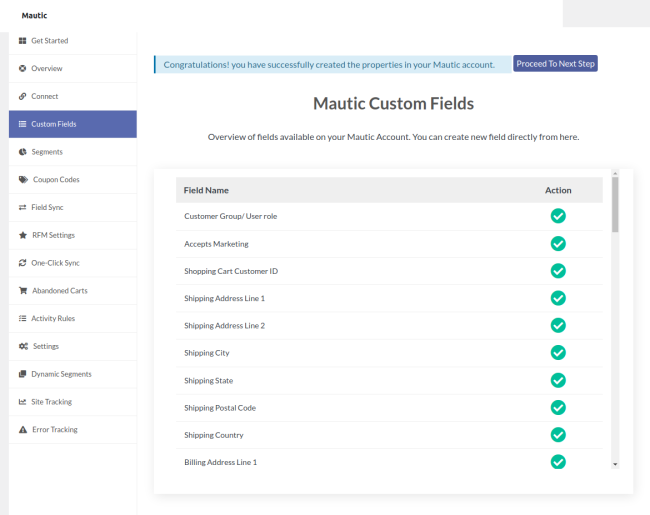Click the checkmark for Accepts Marketing field

point(558,244)
